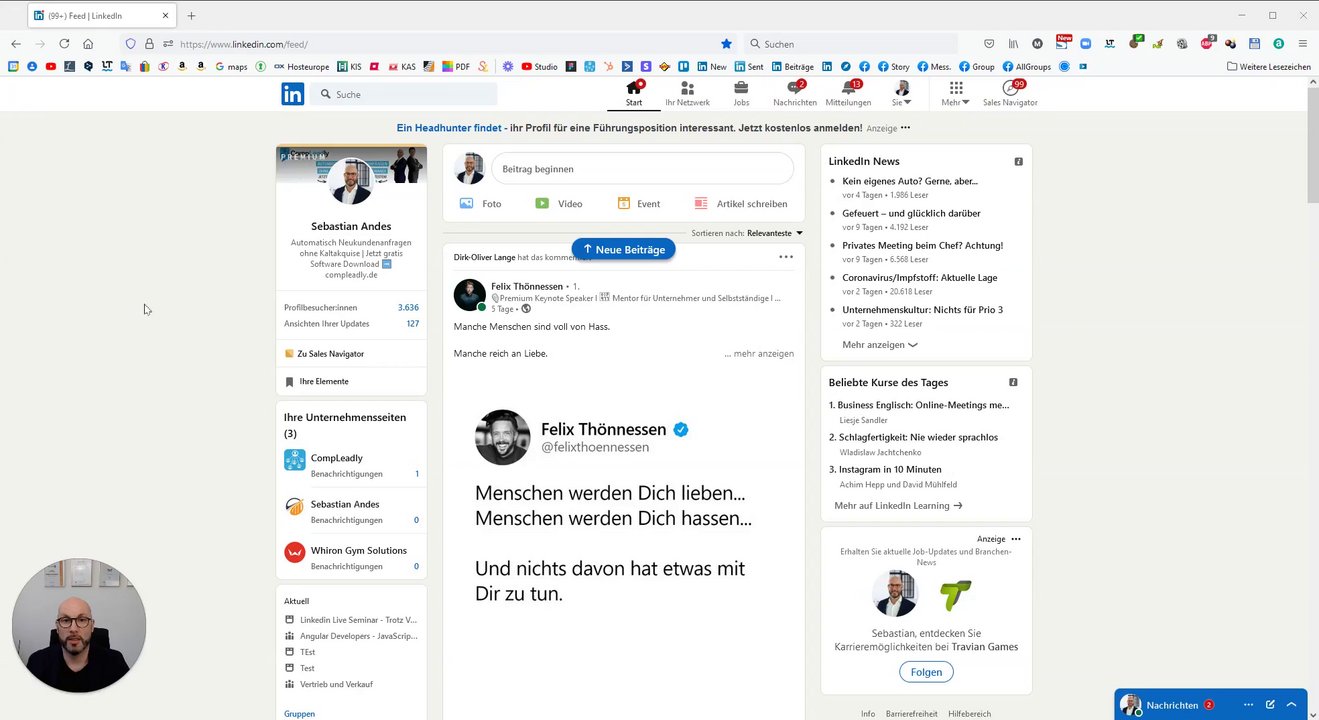Expand LinkedIn News with Mehr anzeigen
This screenshot has height=720, width=1319.
pyautogui.click(x=880, y=345)
